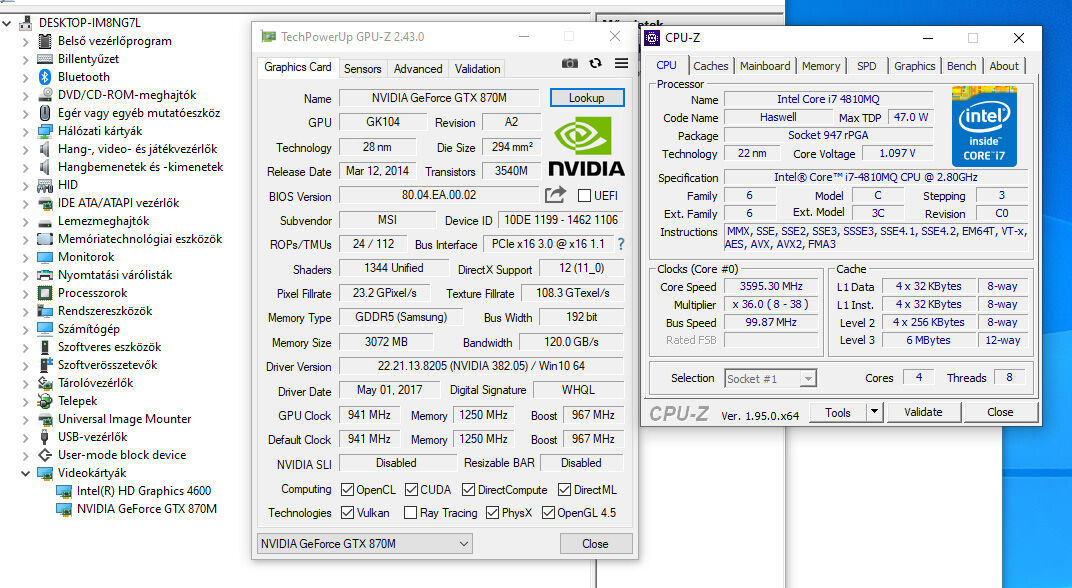Click the Bluetooth device icon

45,77
